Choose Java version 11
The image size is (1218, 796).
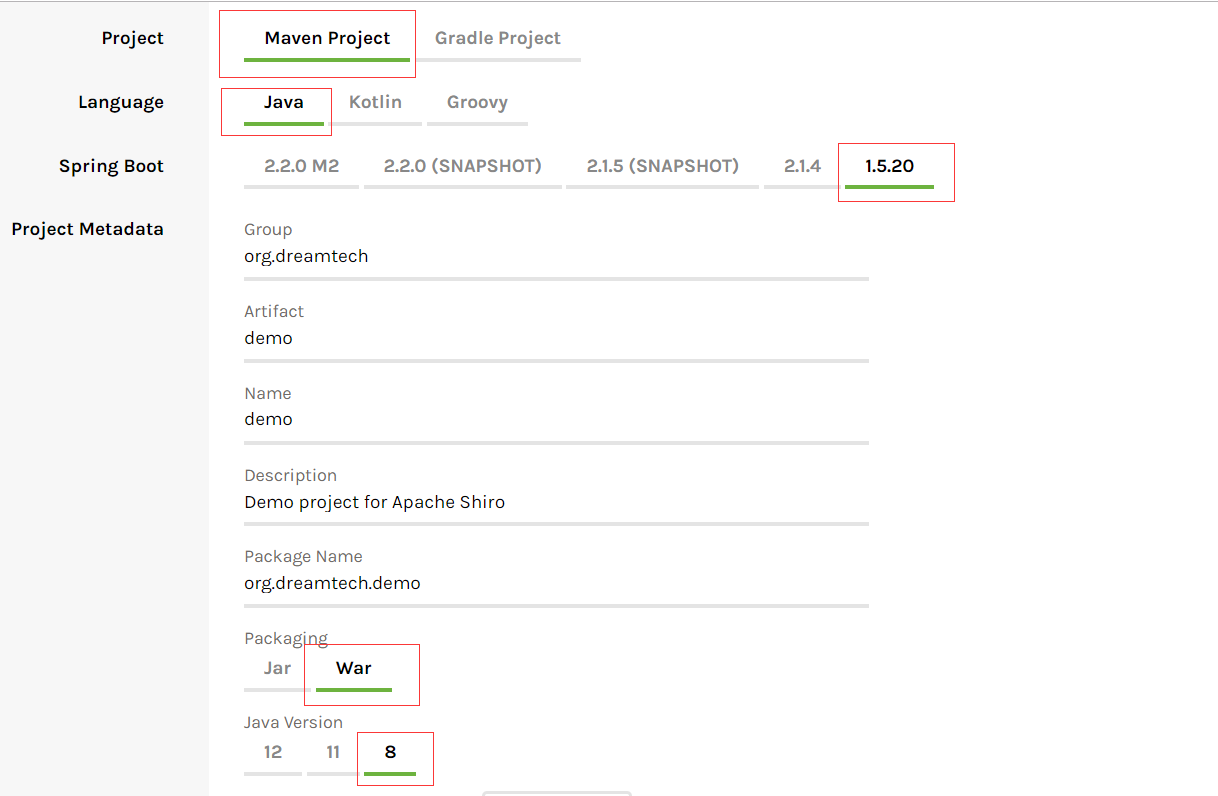pos(333,753)
